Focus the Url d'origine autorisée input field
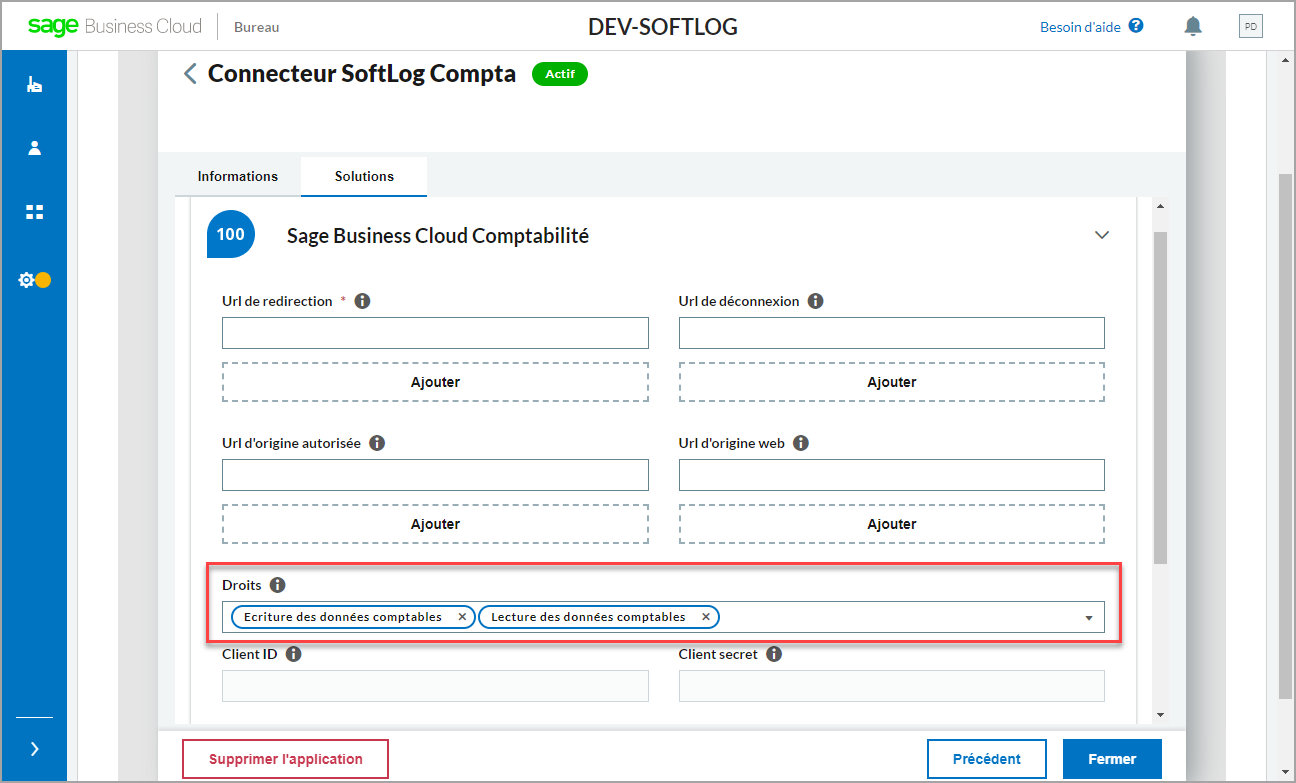 (435, 475)
